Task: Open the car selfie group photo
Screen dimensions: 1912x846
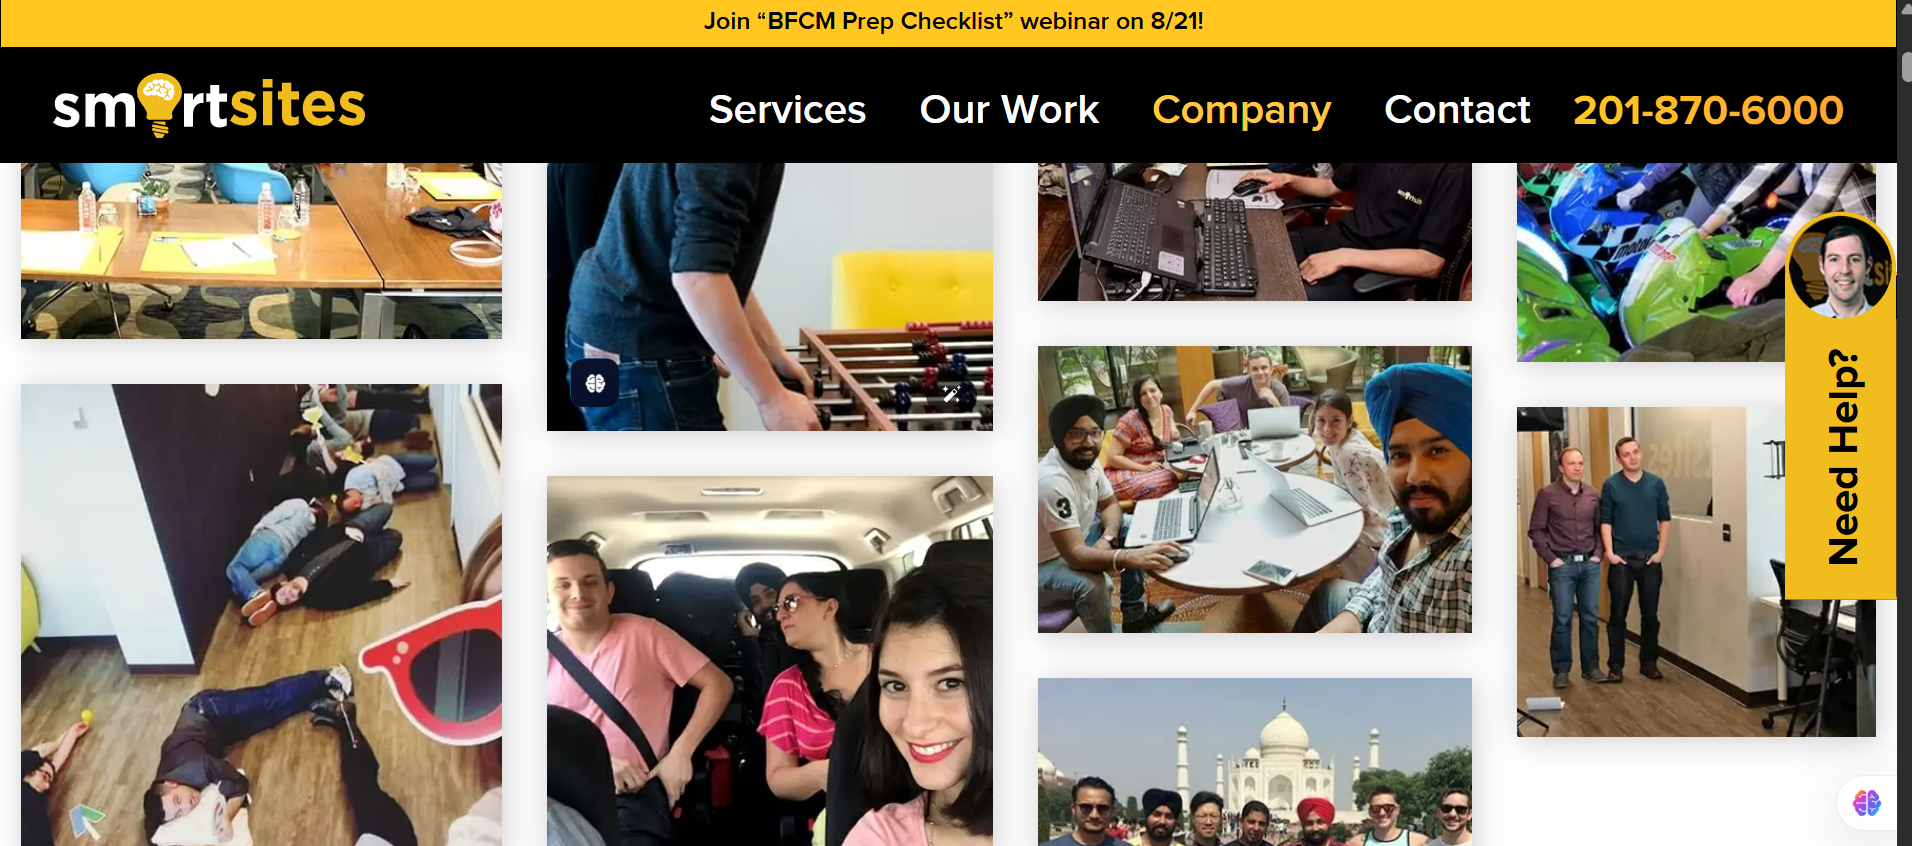Action: (770, 661)
